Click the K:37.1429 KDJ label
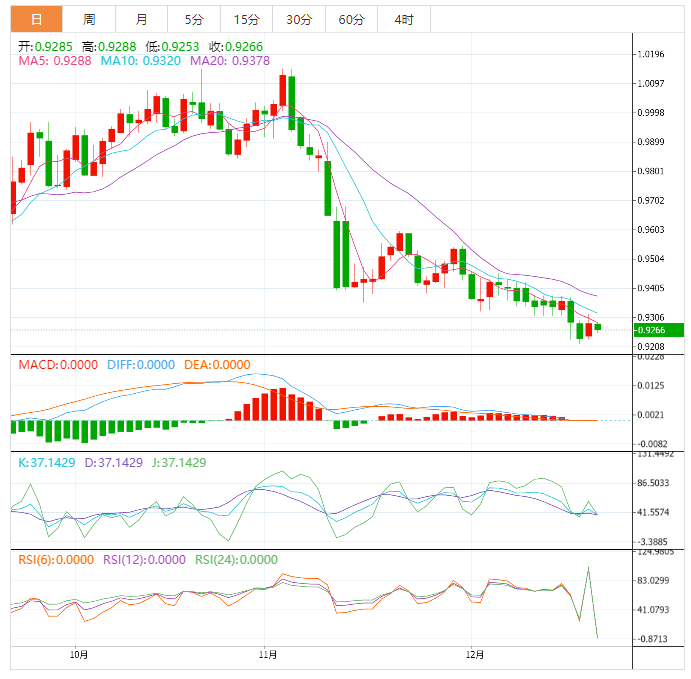Image resolution: width=691 pixels, height=679 pixels. [47, 463]
